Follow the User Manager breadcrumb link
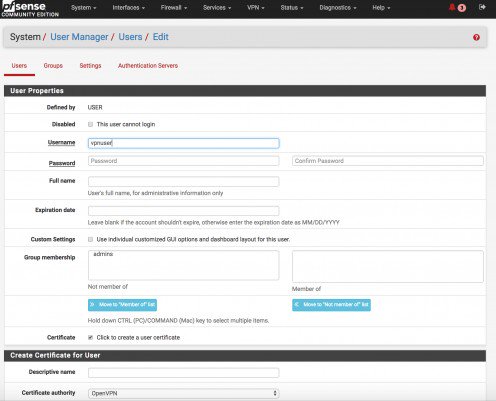Viewport: 496px width, 401px height. [79, 37]
